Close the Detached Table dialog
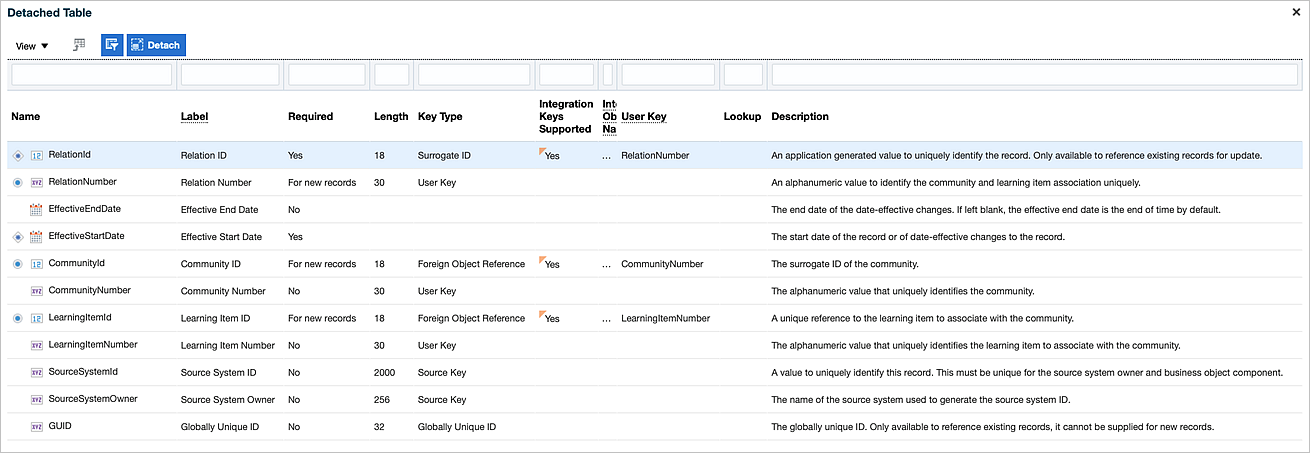This screenshot has height=453, width=1310. pyautogui.click(x=1297, y=11)
